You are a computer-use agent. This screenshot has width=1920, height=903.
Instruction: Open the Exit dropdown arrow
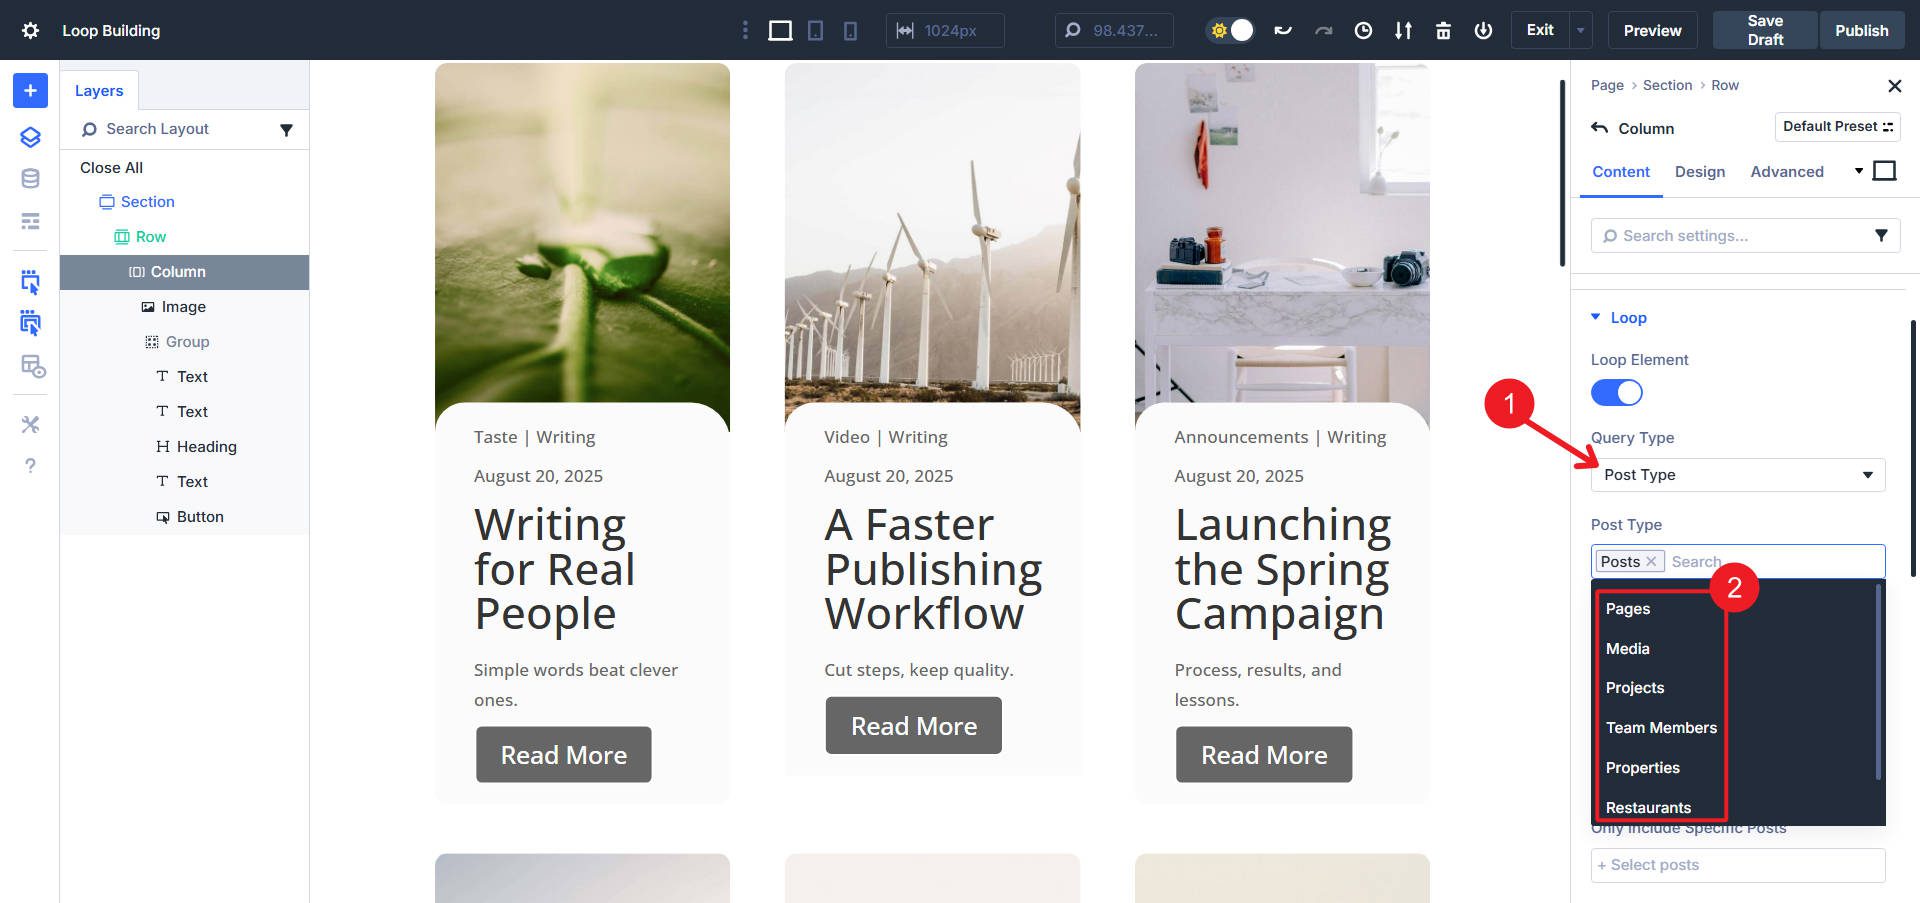[1580, 31]
